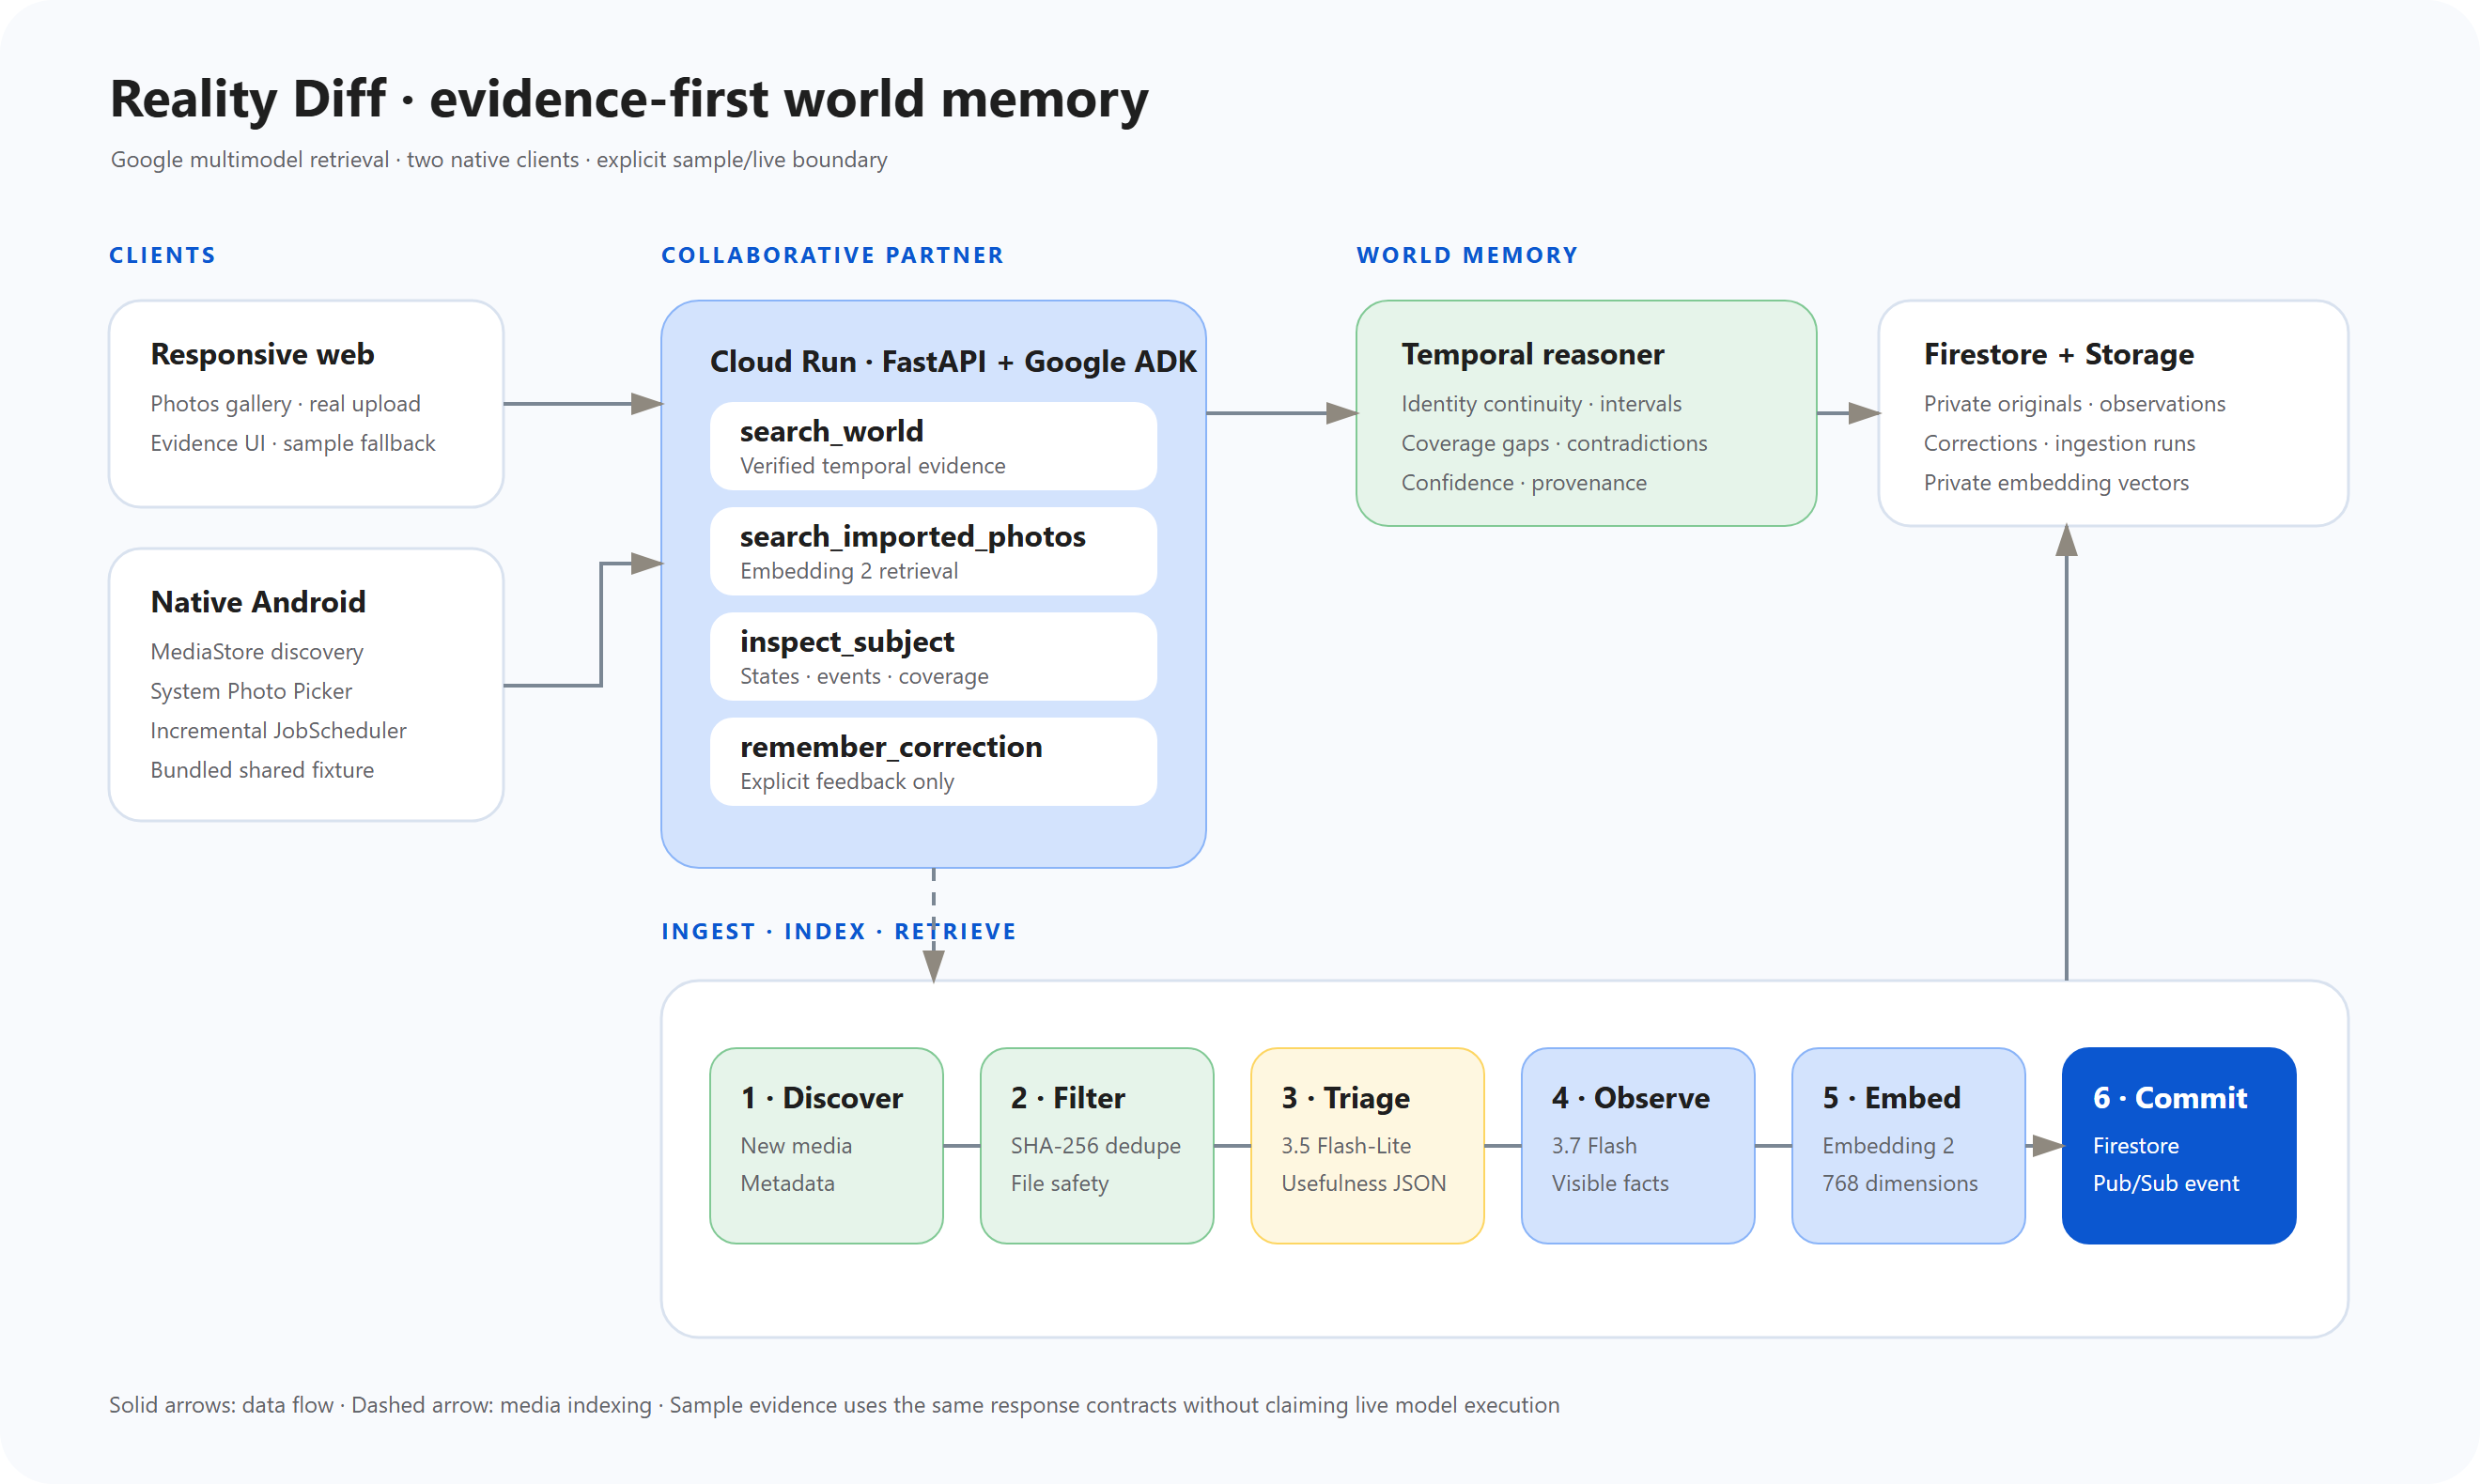The image size is (2480, 1484).
Task: Click 'Verified temporal evidence' description
Action: 872,466
